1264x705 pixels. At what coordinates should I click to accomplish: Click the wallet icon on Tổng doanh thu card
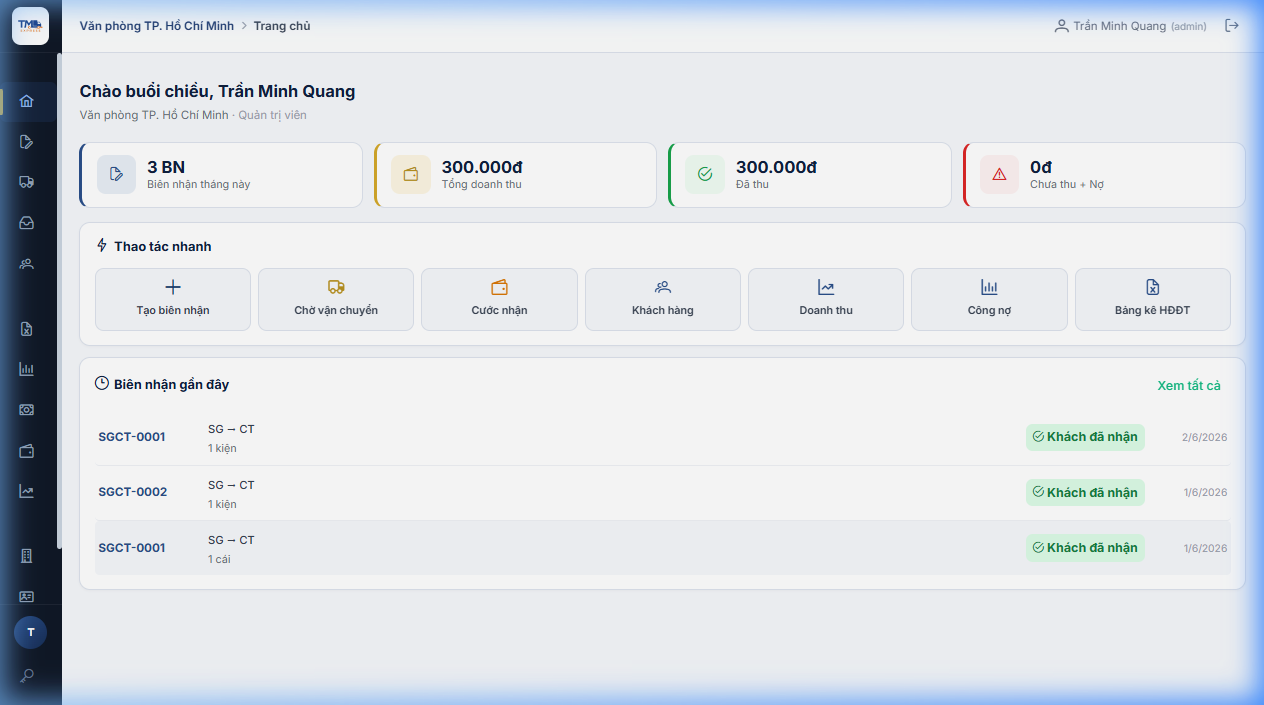pos(411,174)
